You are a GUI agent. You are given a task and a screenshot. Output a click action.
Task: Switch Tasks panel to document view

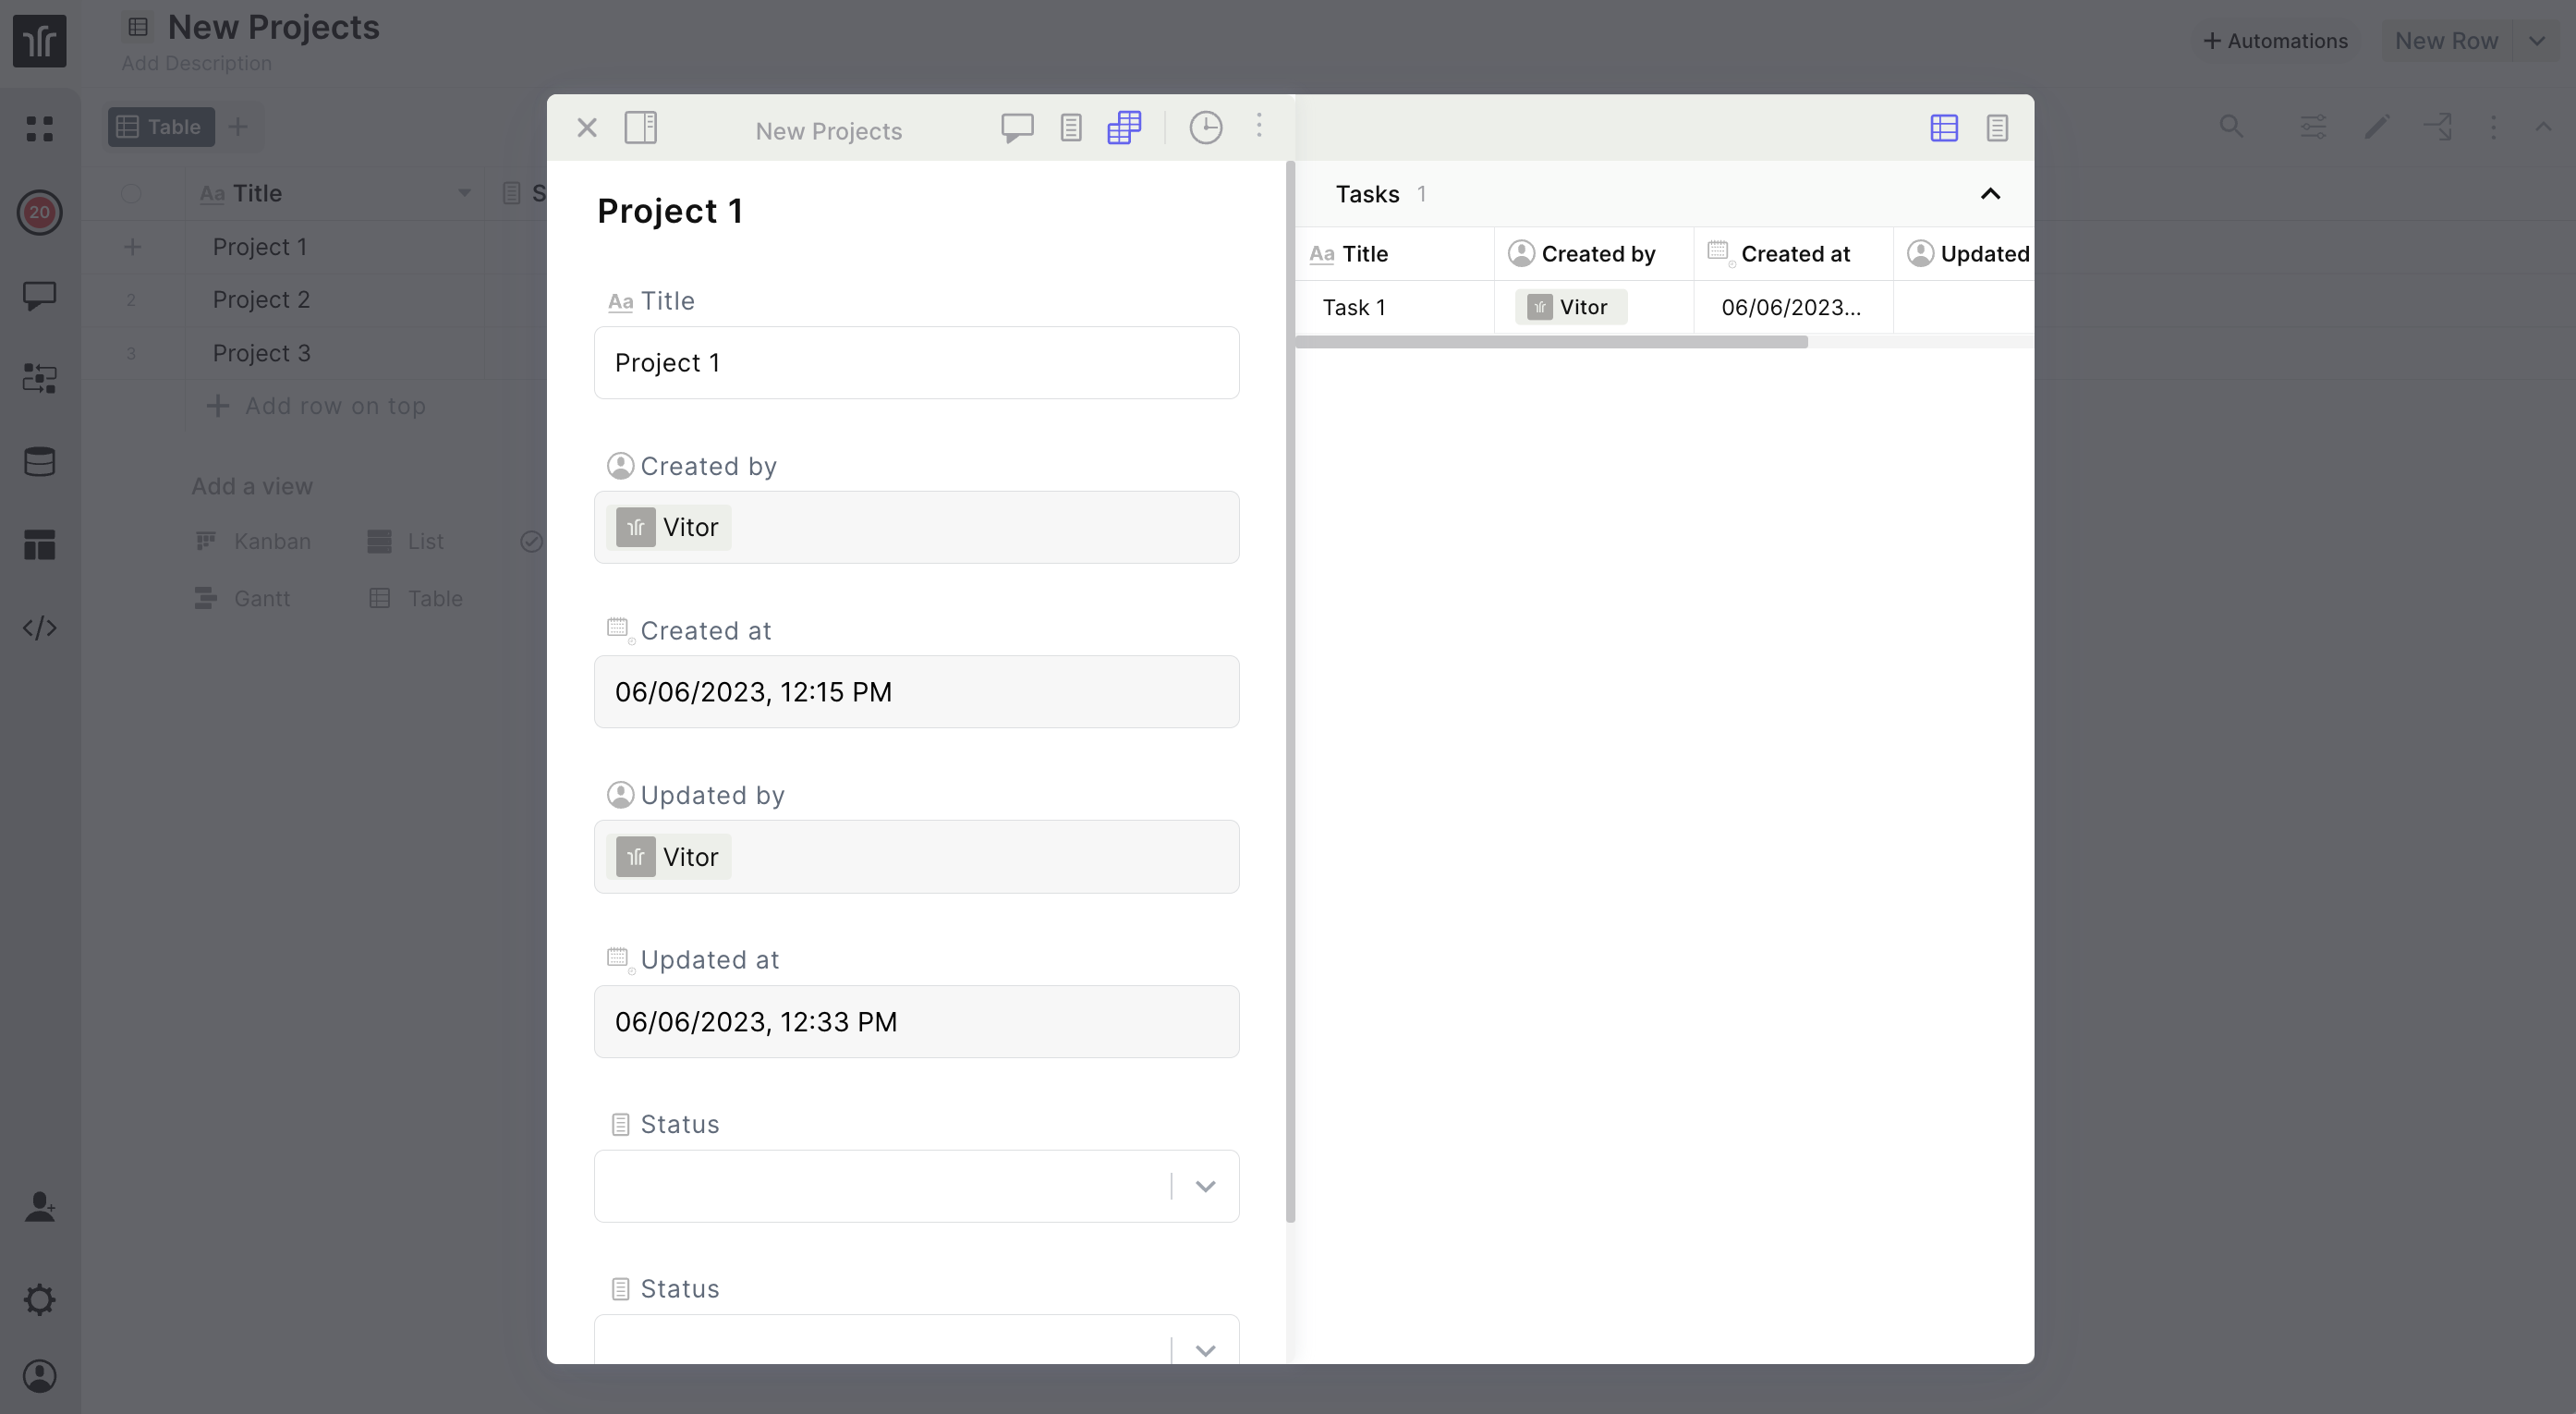pos(1997,128)
